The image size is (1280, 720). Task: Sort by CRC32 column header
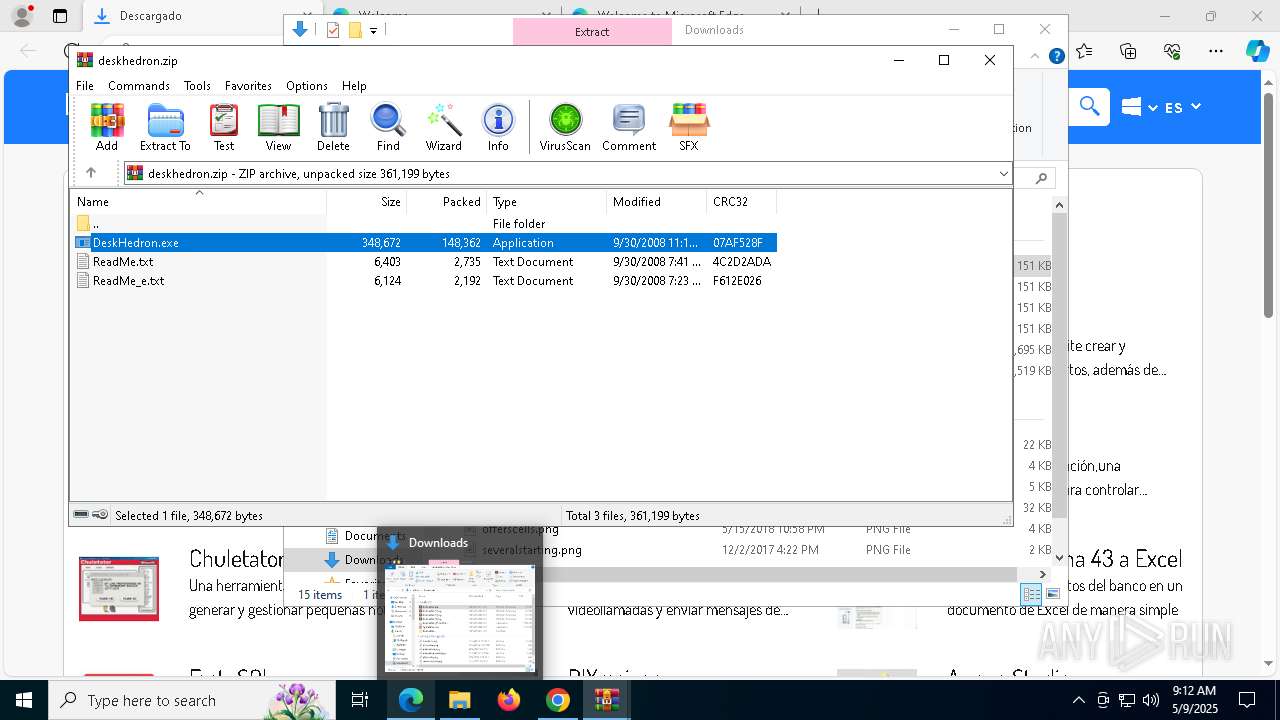[742, 202]
